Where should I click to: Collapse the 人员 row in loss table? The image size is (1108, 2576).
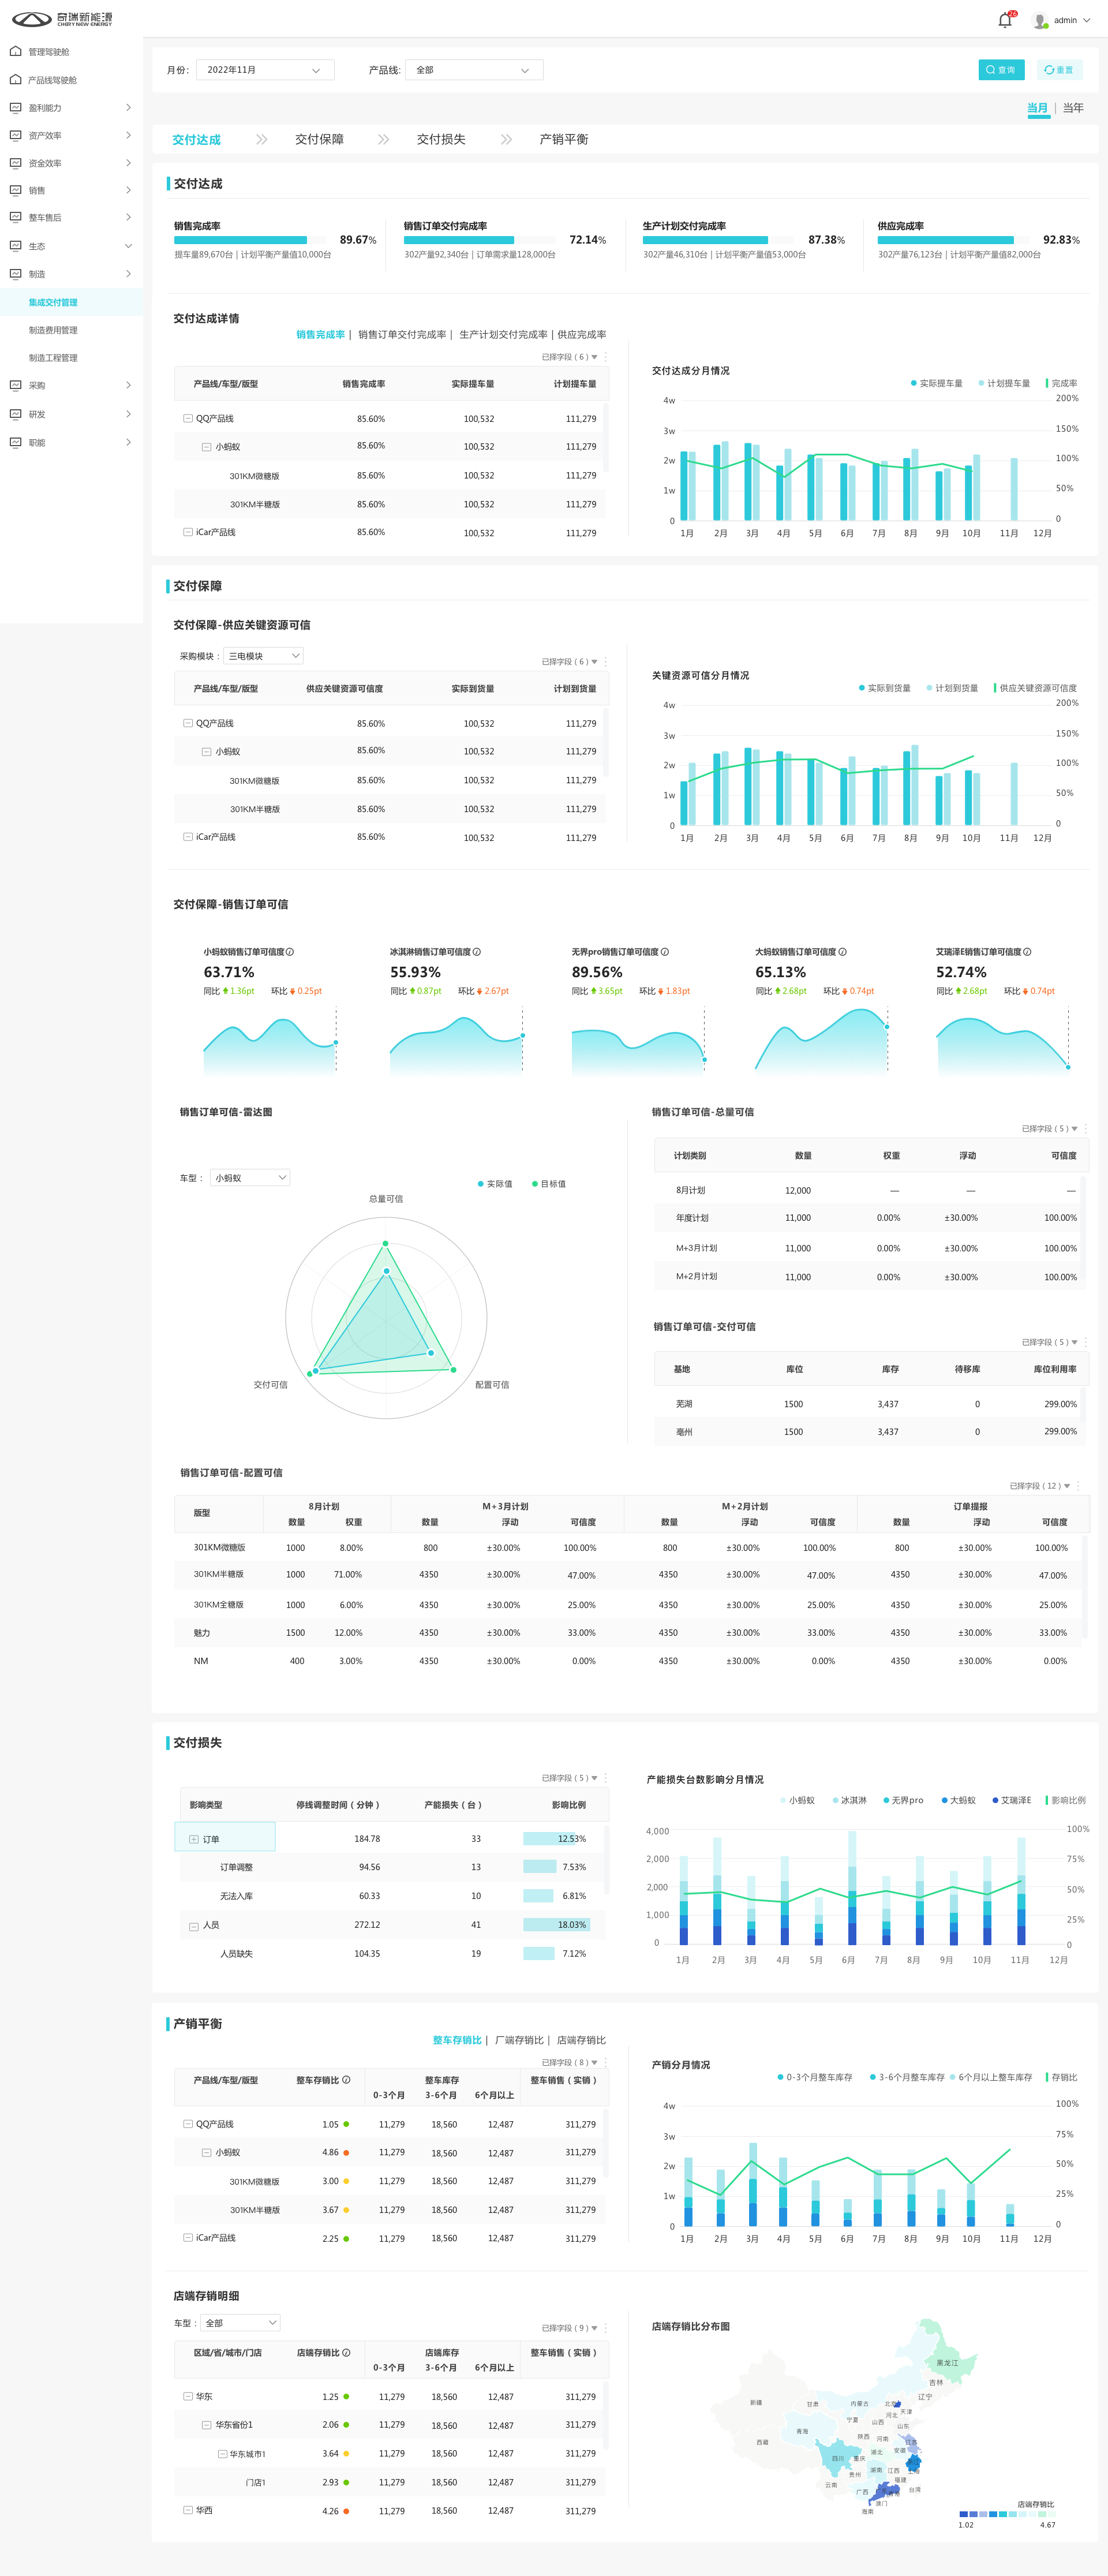click(194, 1926)
